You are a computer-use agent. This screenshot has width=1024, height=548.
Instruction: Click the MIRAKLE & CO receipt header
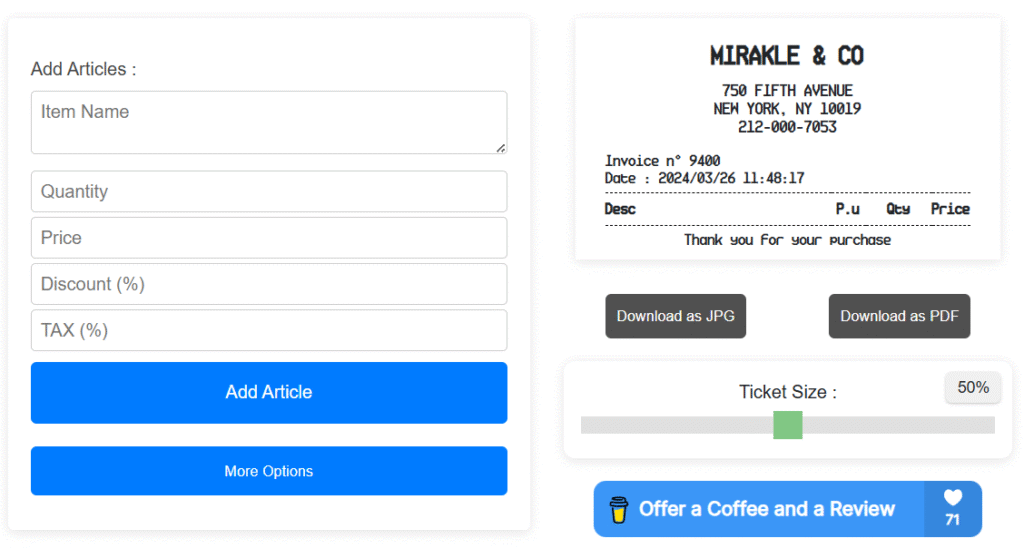(787, 56)
